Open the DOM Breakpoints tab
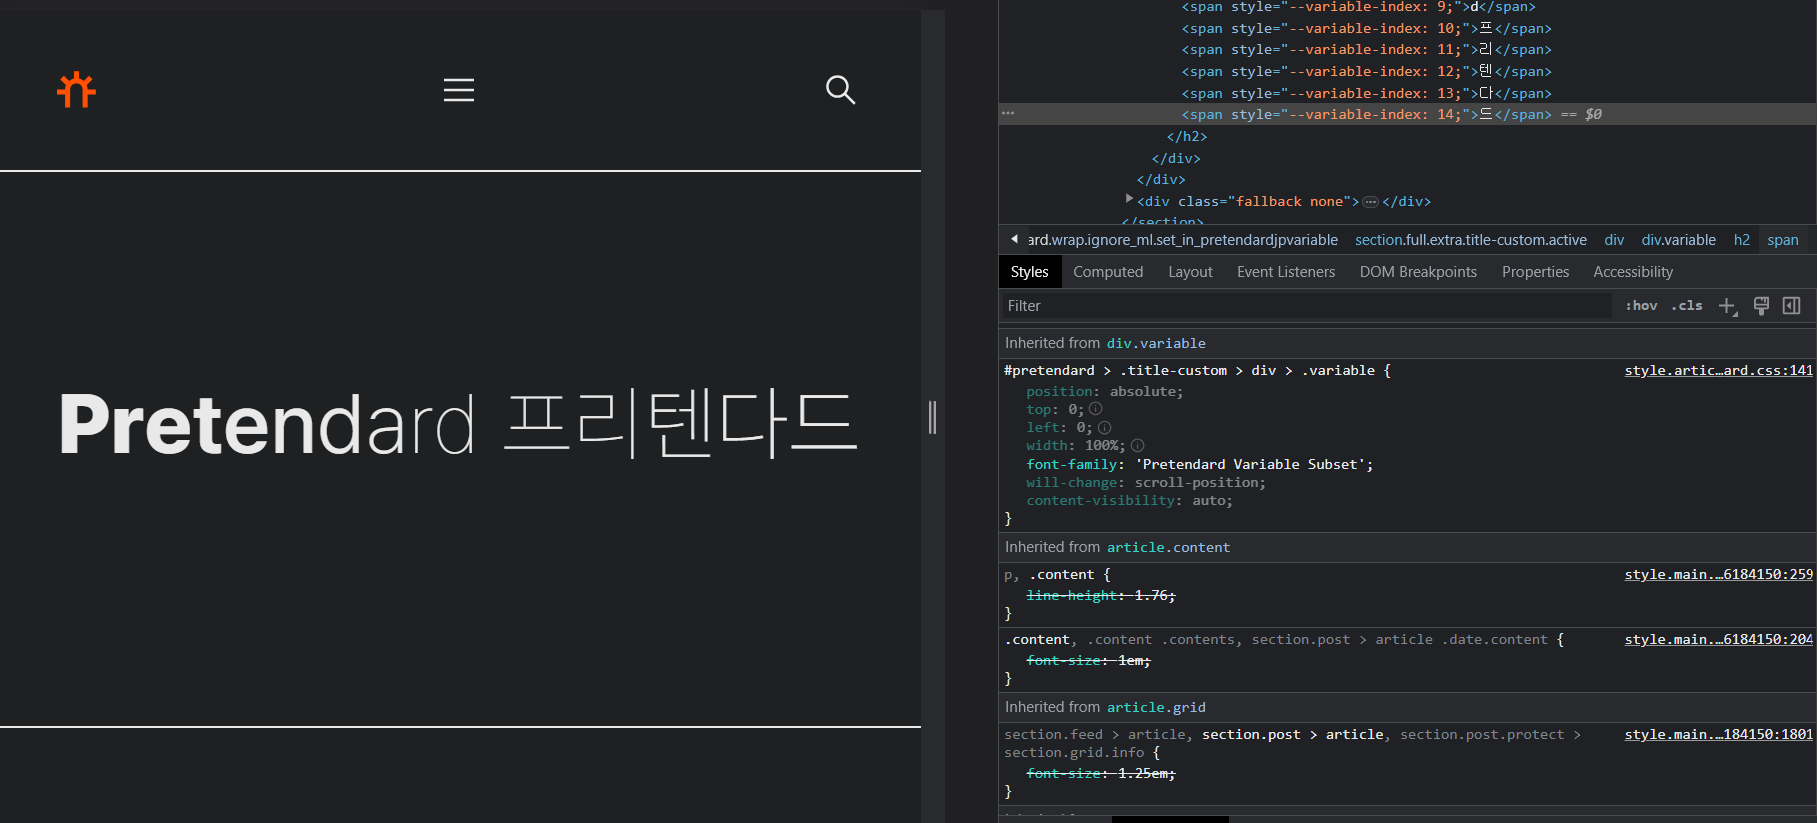Viewport: 1817px width, 823px height. pyautogui.click(x=1418, y=272)
